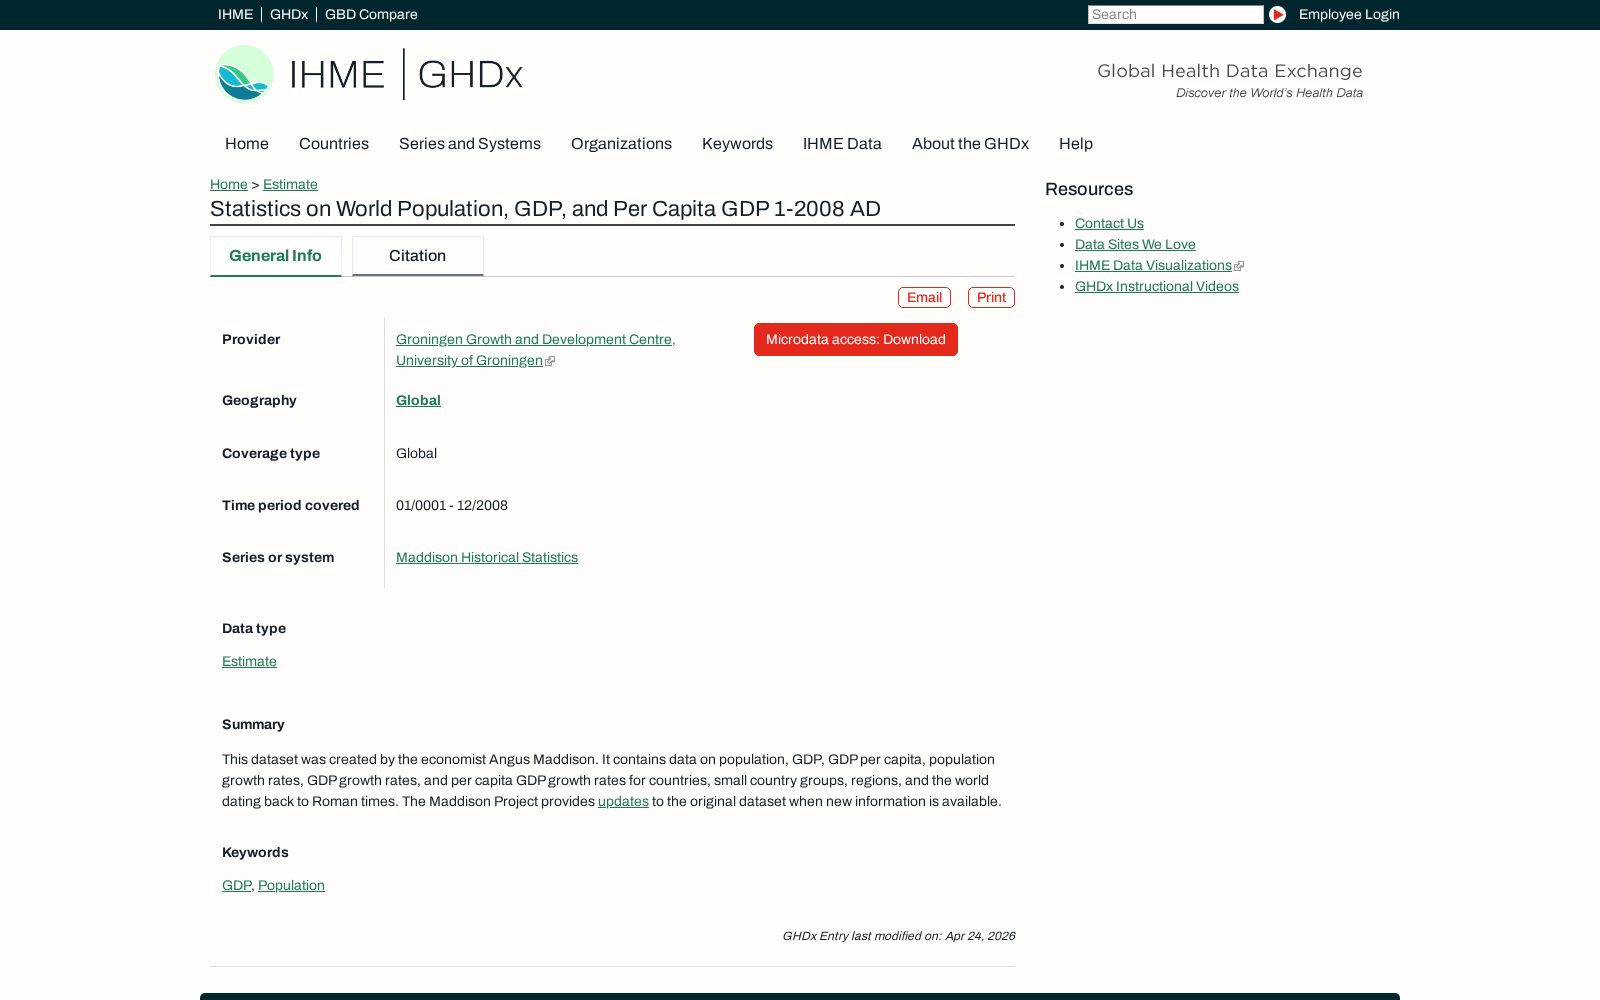Click Home breadcrumb link

[x=229, y=184]
